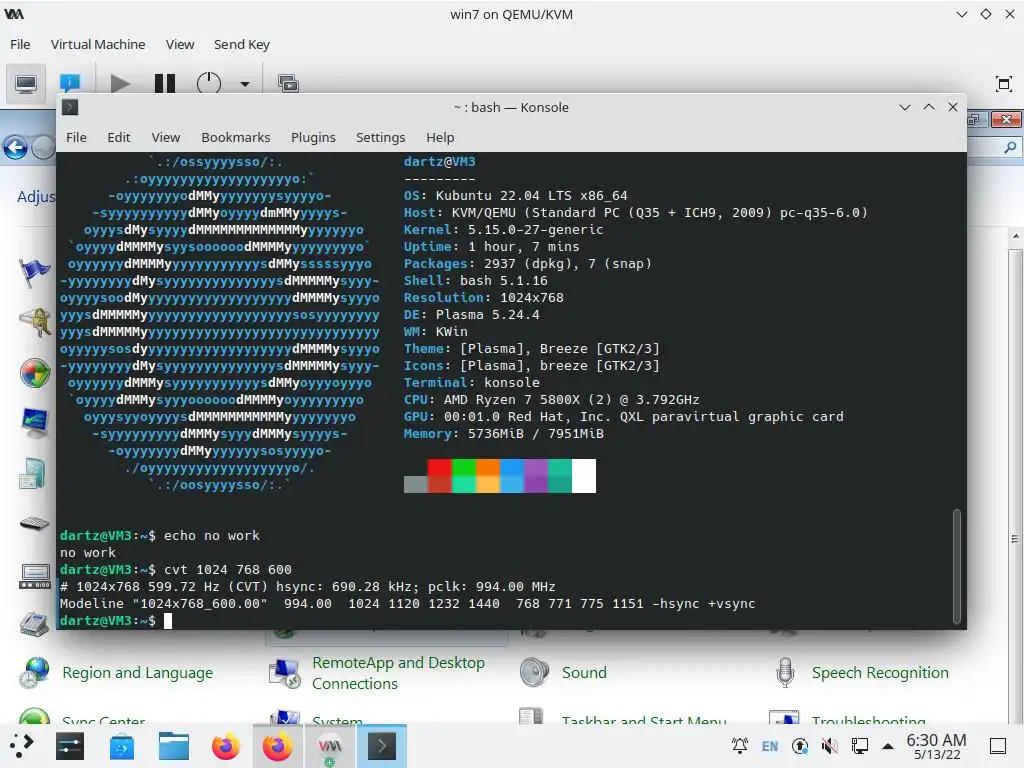Click the virt-manager title bar down chevron

coord(961,14)
